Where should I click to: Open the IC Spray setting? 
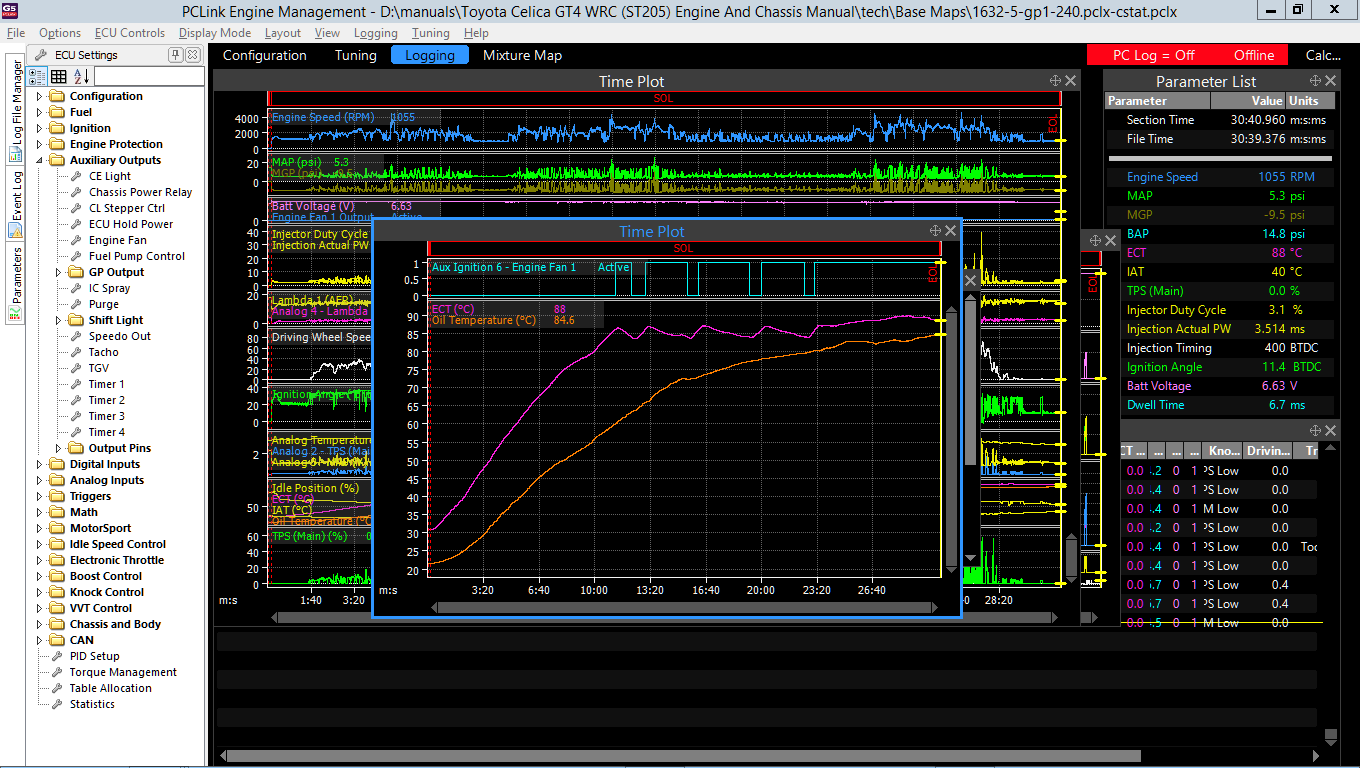coord(109,288)
